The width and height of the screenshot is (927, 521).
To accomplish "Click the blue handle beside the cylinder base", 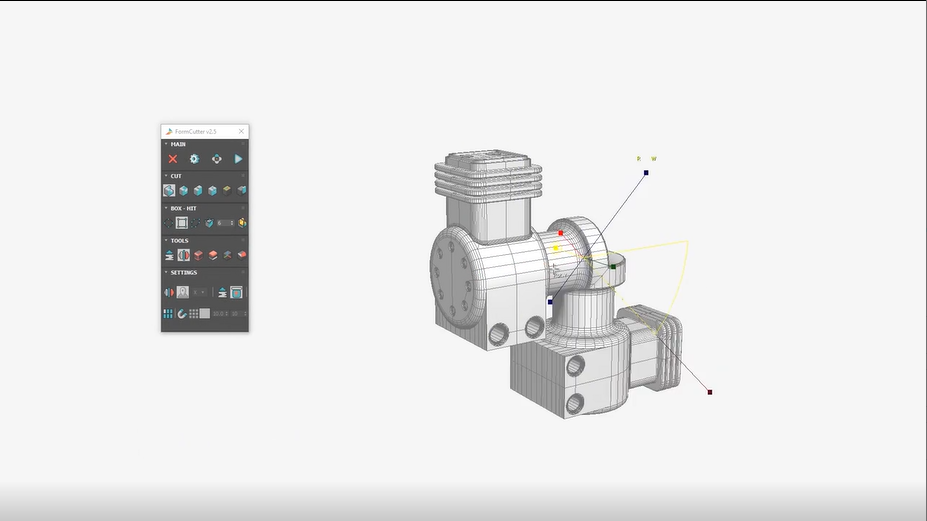I will coord(550,302).
